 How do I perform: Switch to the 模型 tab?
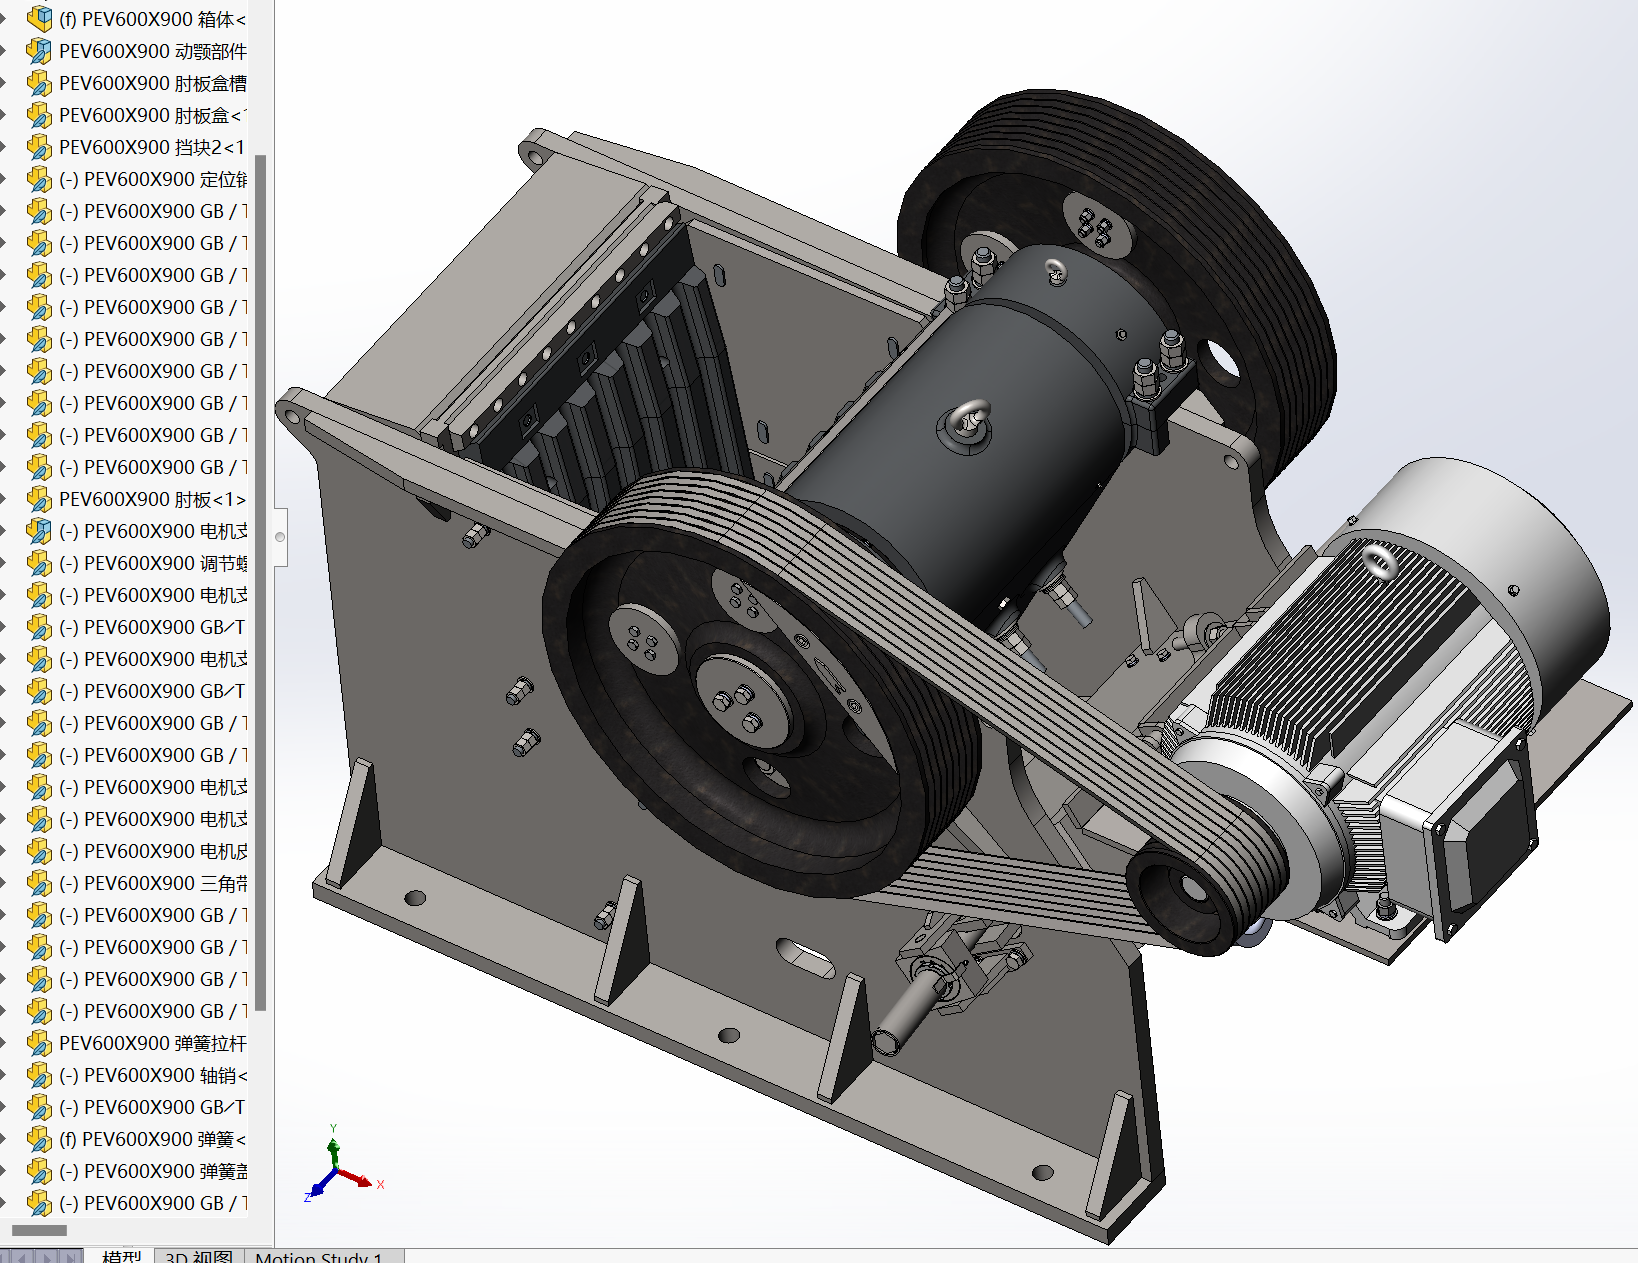click(x=122, y=1256)
